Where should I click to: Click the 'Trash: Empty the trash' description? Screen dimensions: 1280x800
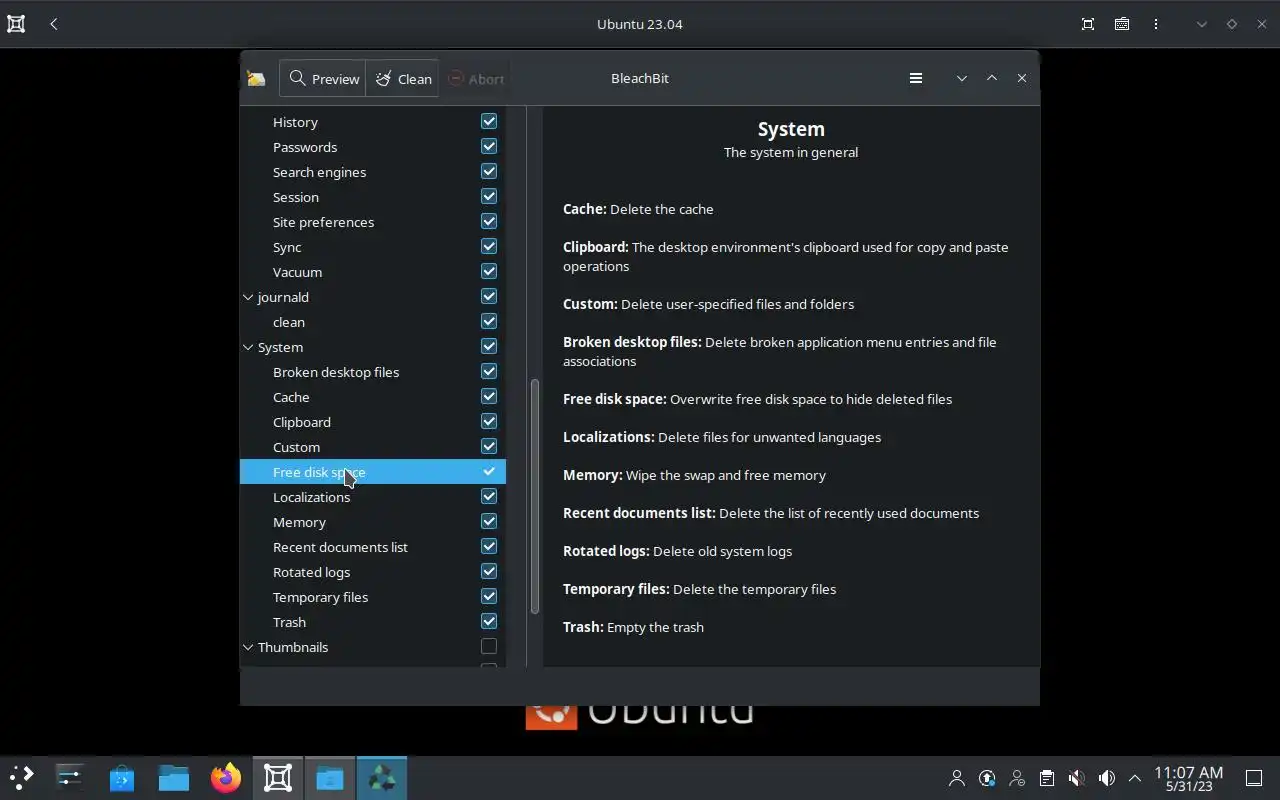coord(633,627)
